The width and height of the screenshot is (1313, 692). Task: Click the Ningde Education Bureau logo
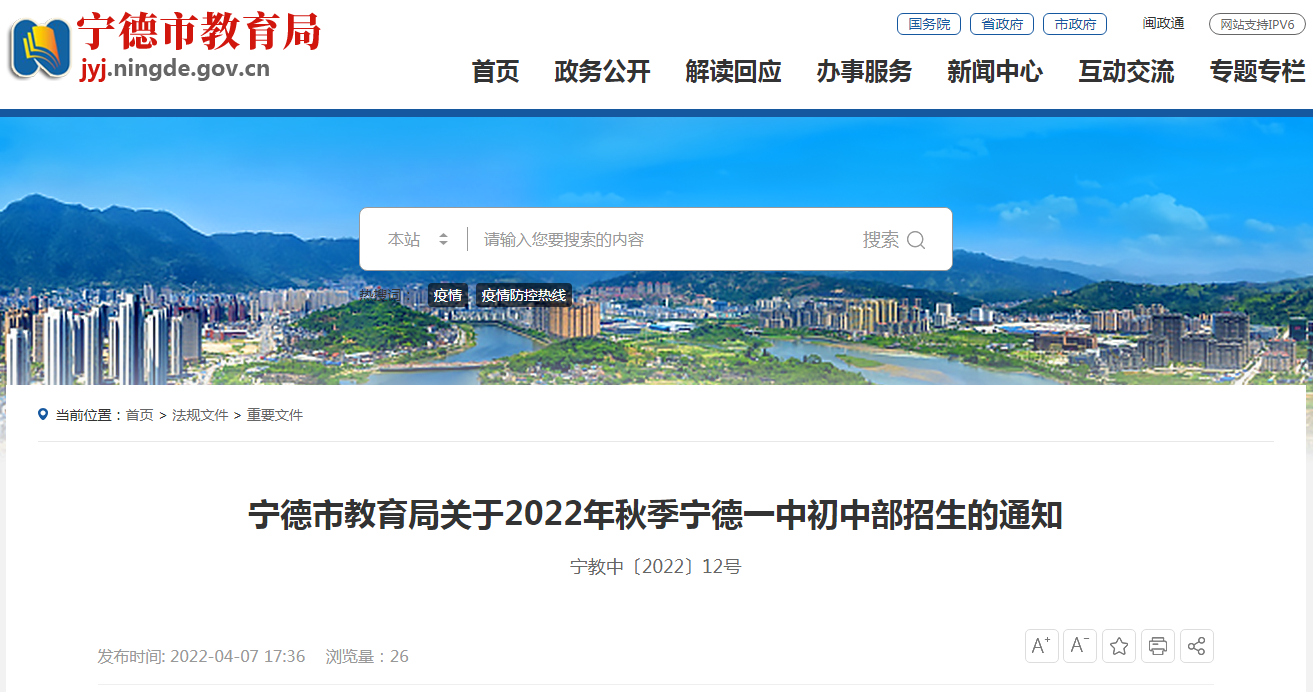point(165,47)
